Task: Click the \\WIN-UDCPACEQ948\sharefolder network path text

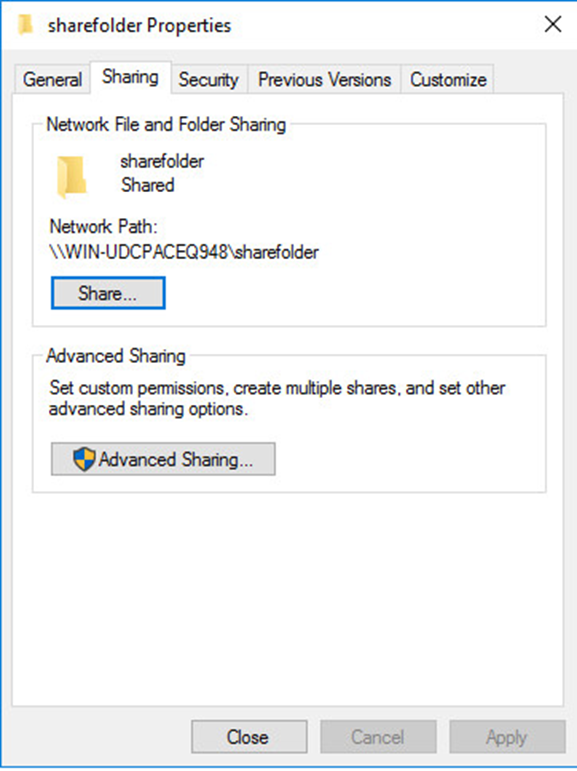Action: (x=184, y=252)
